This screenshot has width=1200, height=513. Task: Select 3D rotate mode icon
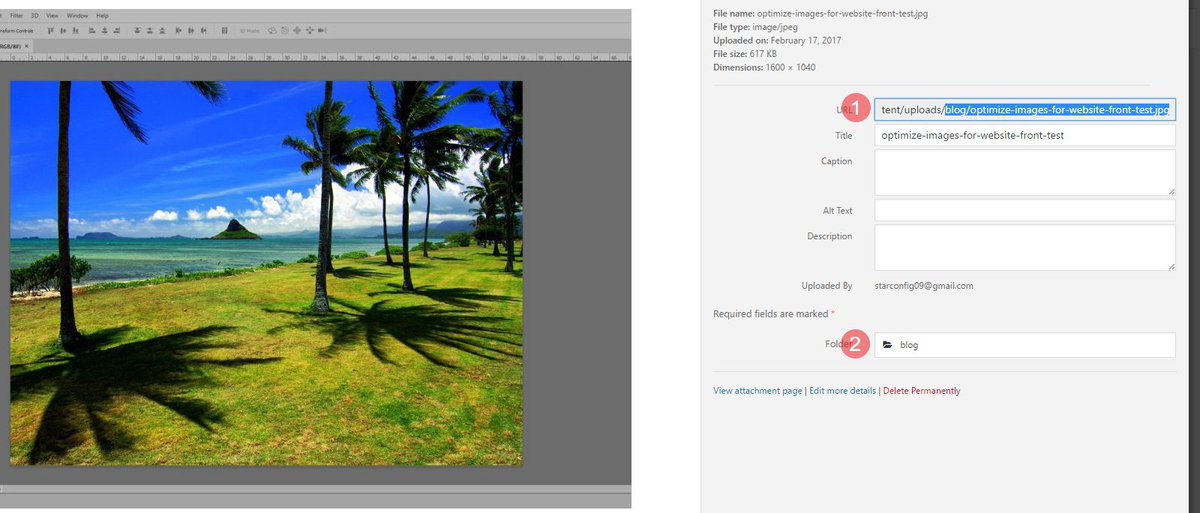272,31
